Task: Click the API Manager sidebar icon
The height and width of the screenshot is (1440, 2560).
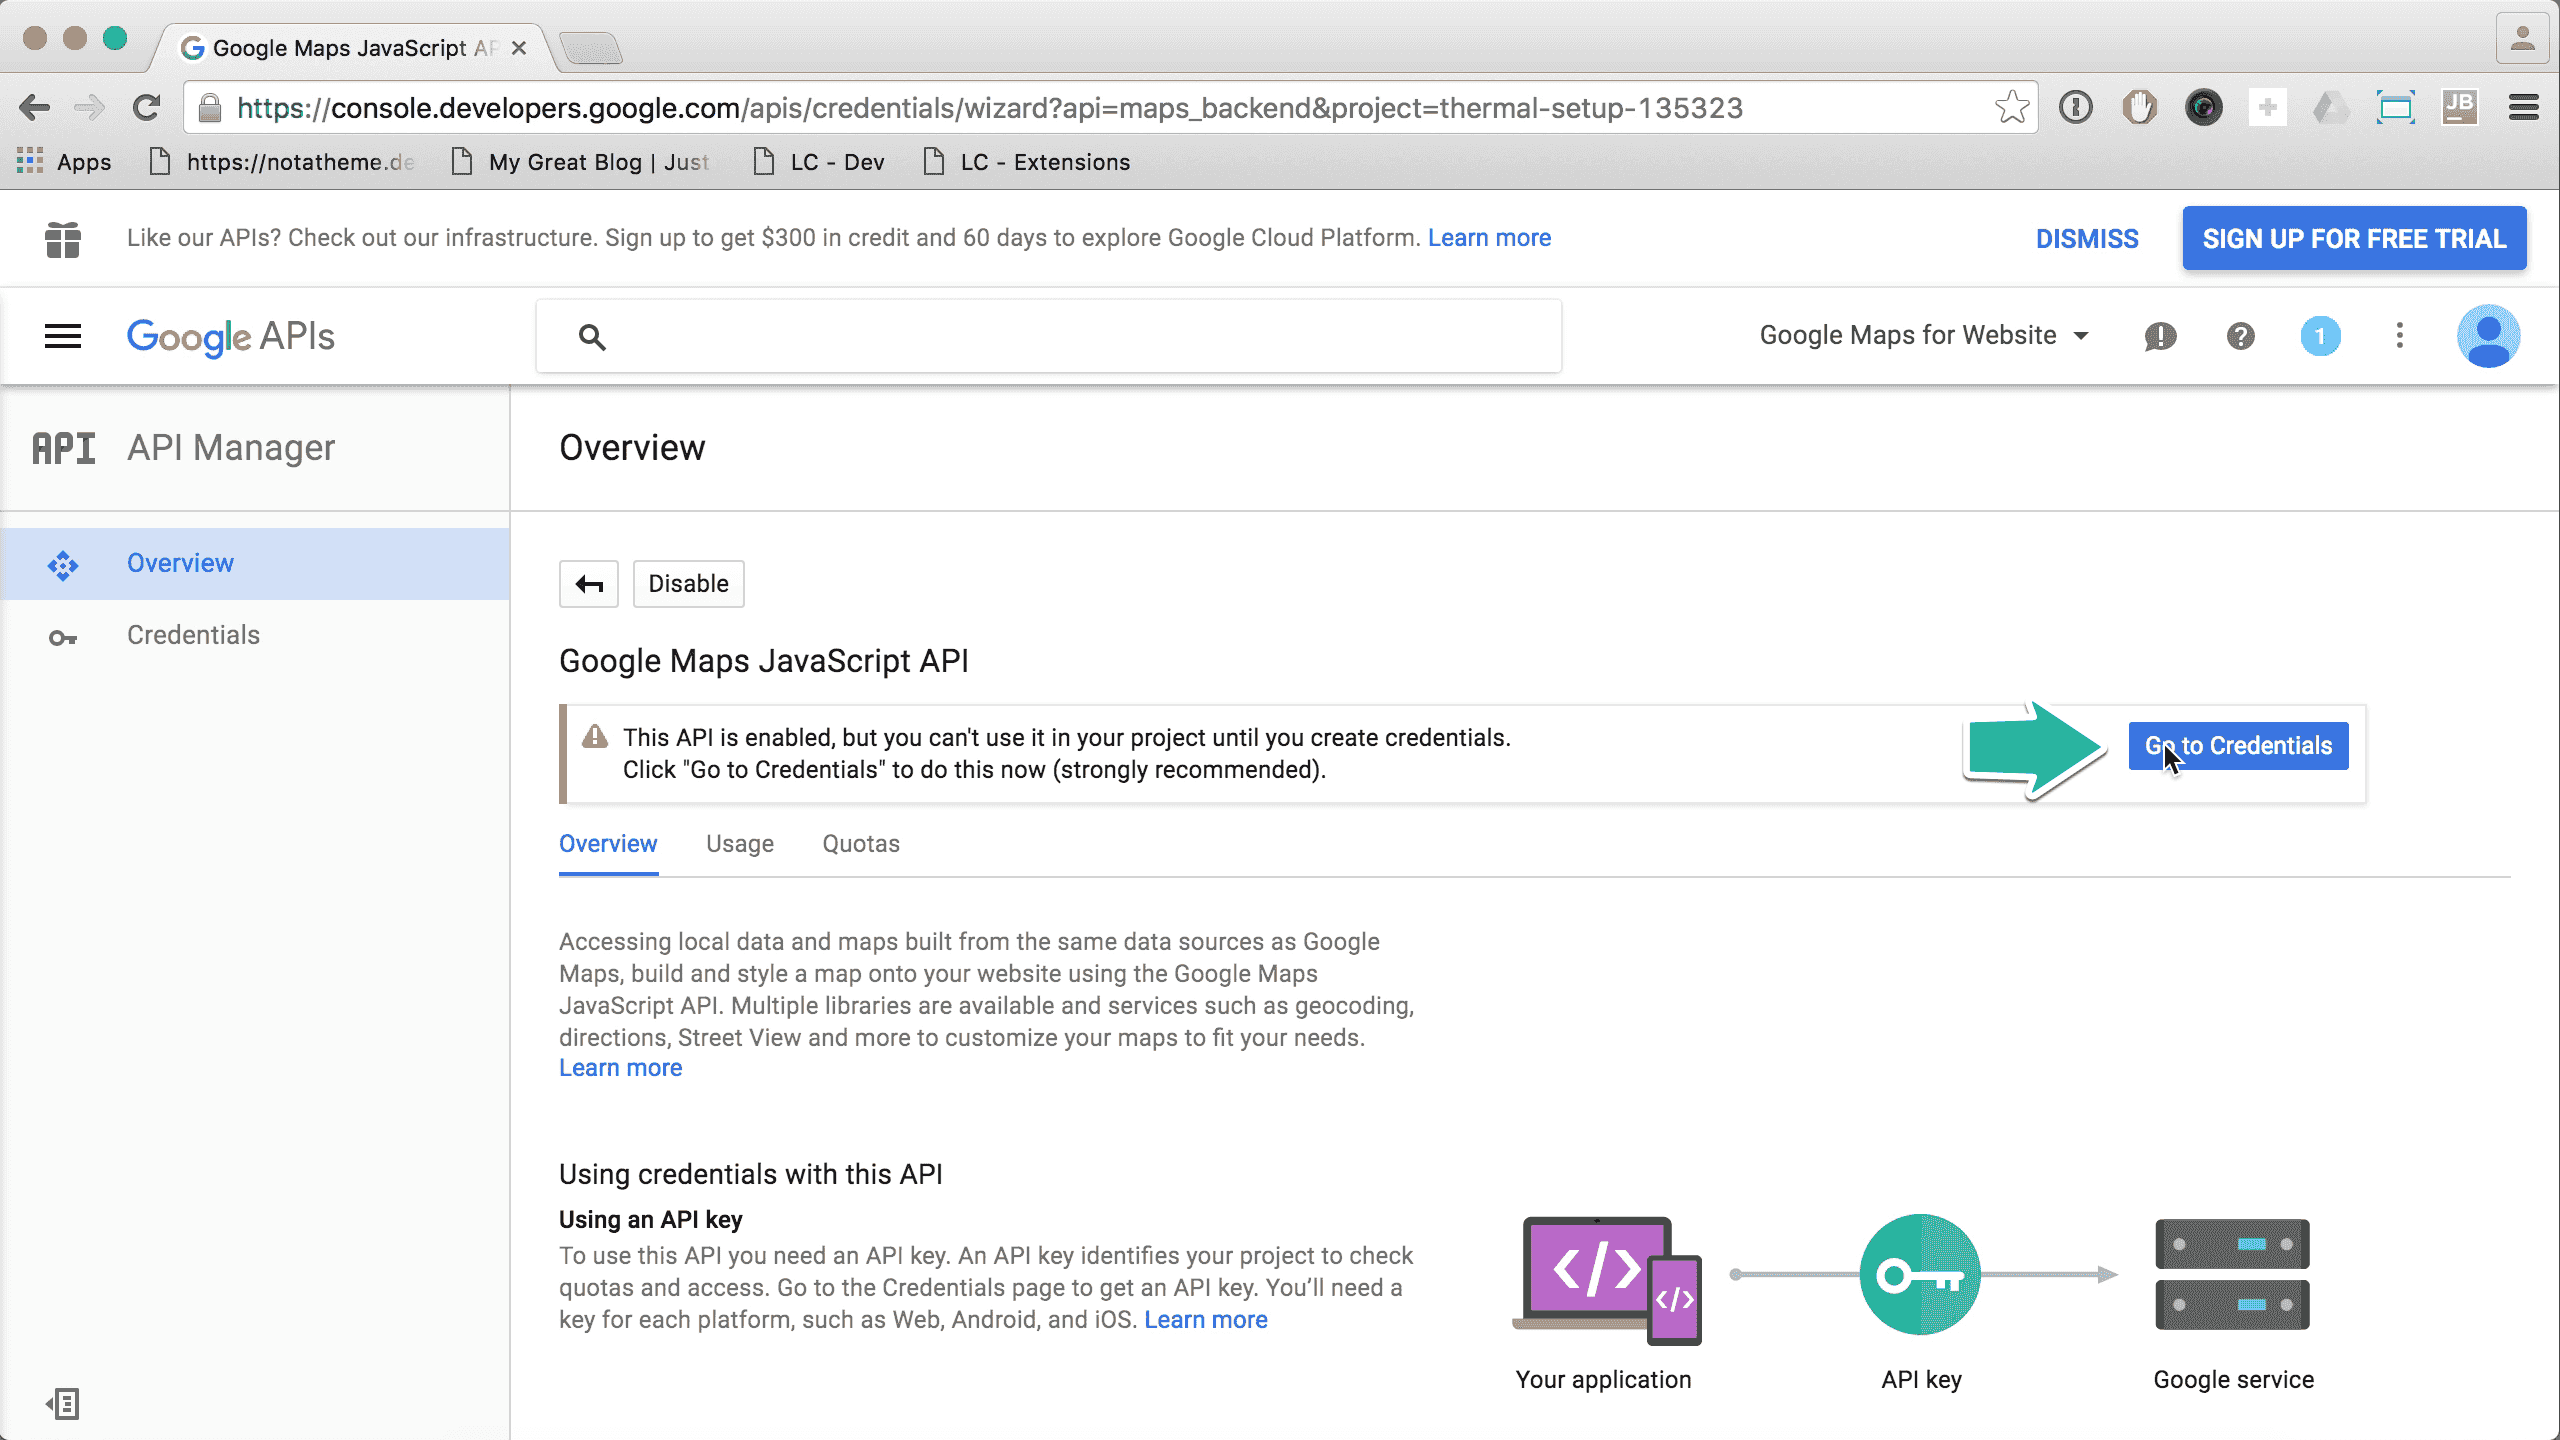Action: (63, 445)
